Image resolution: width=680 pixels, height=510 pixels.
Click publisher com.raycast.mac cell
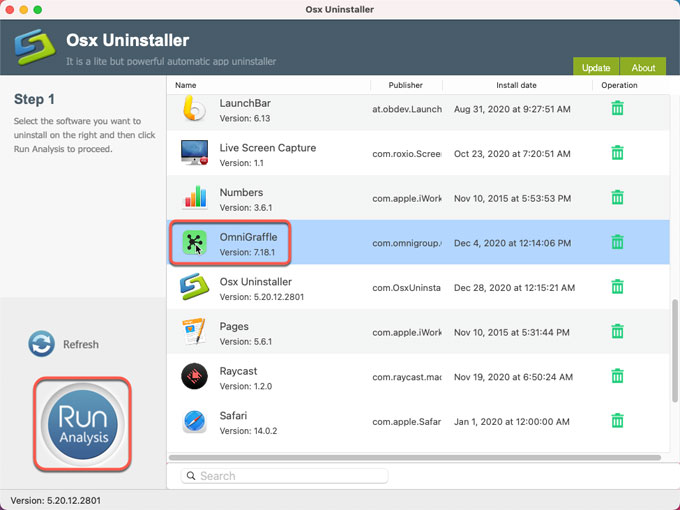[407, 377]
